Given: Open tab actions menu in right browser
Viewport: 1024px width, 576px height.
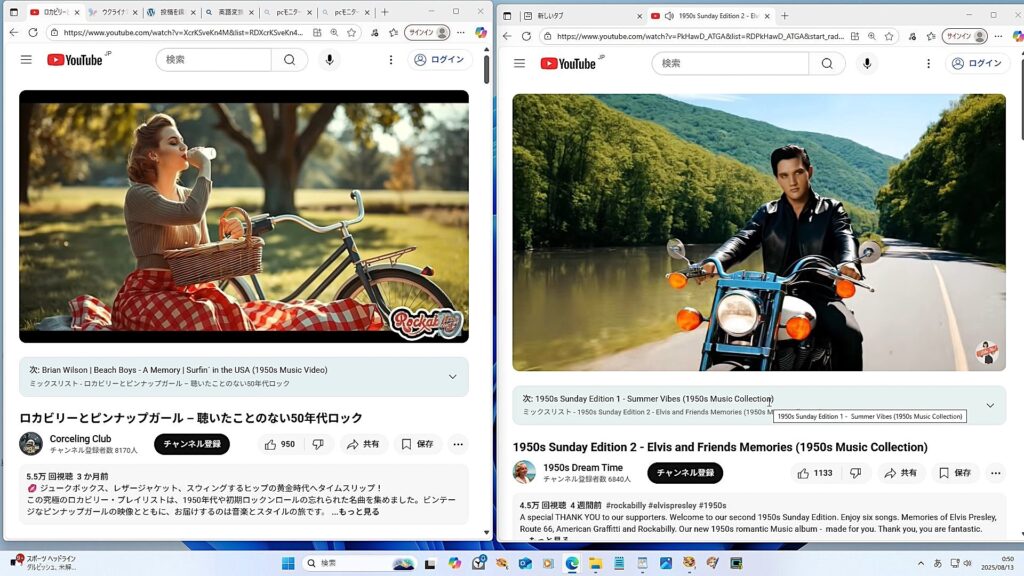Looking at the screenshot, I should [x=507, y=16].
